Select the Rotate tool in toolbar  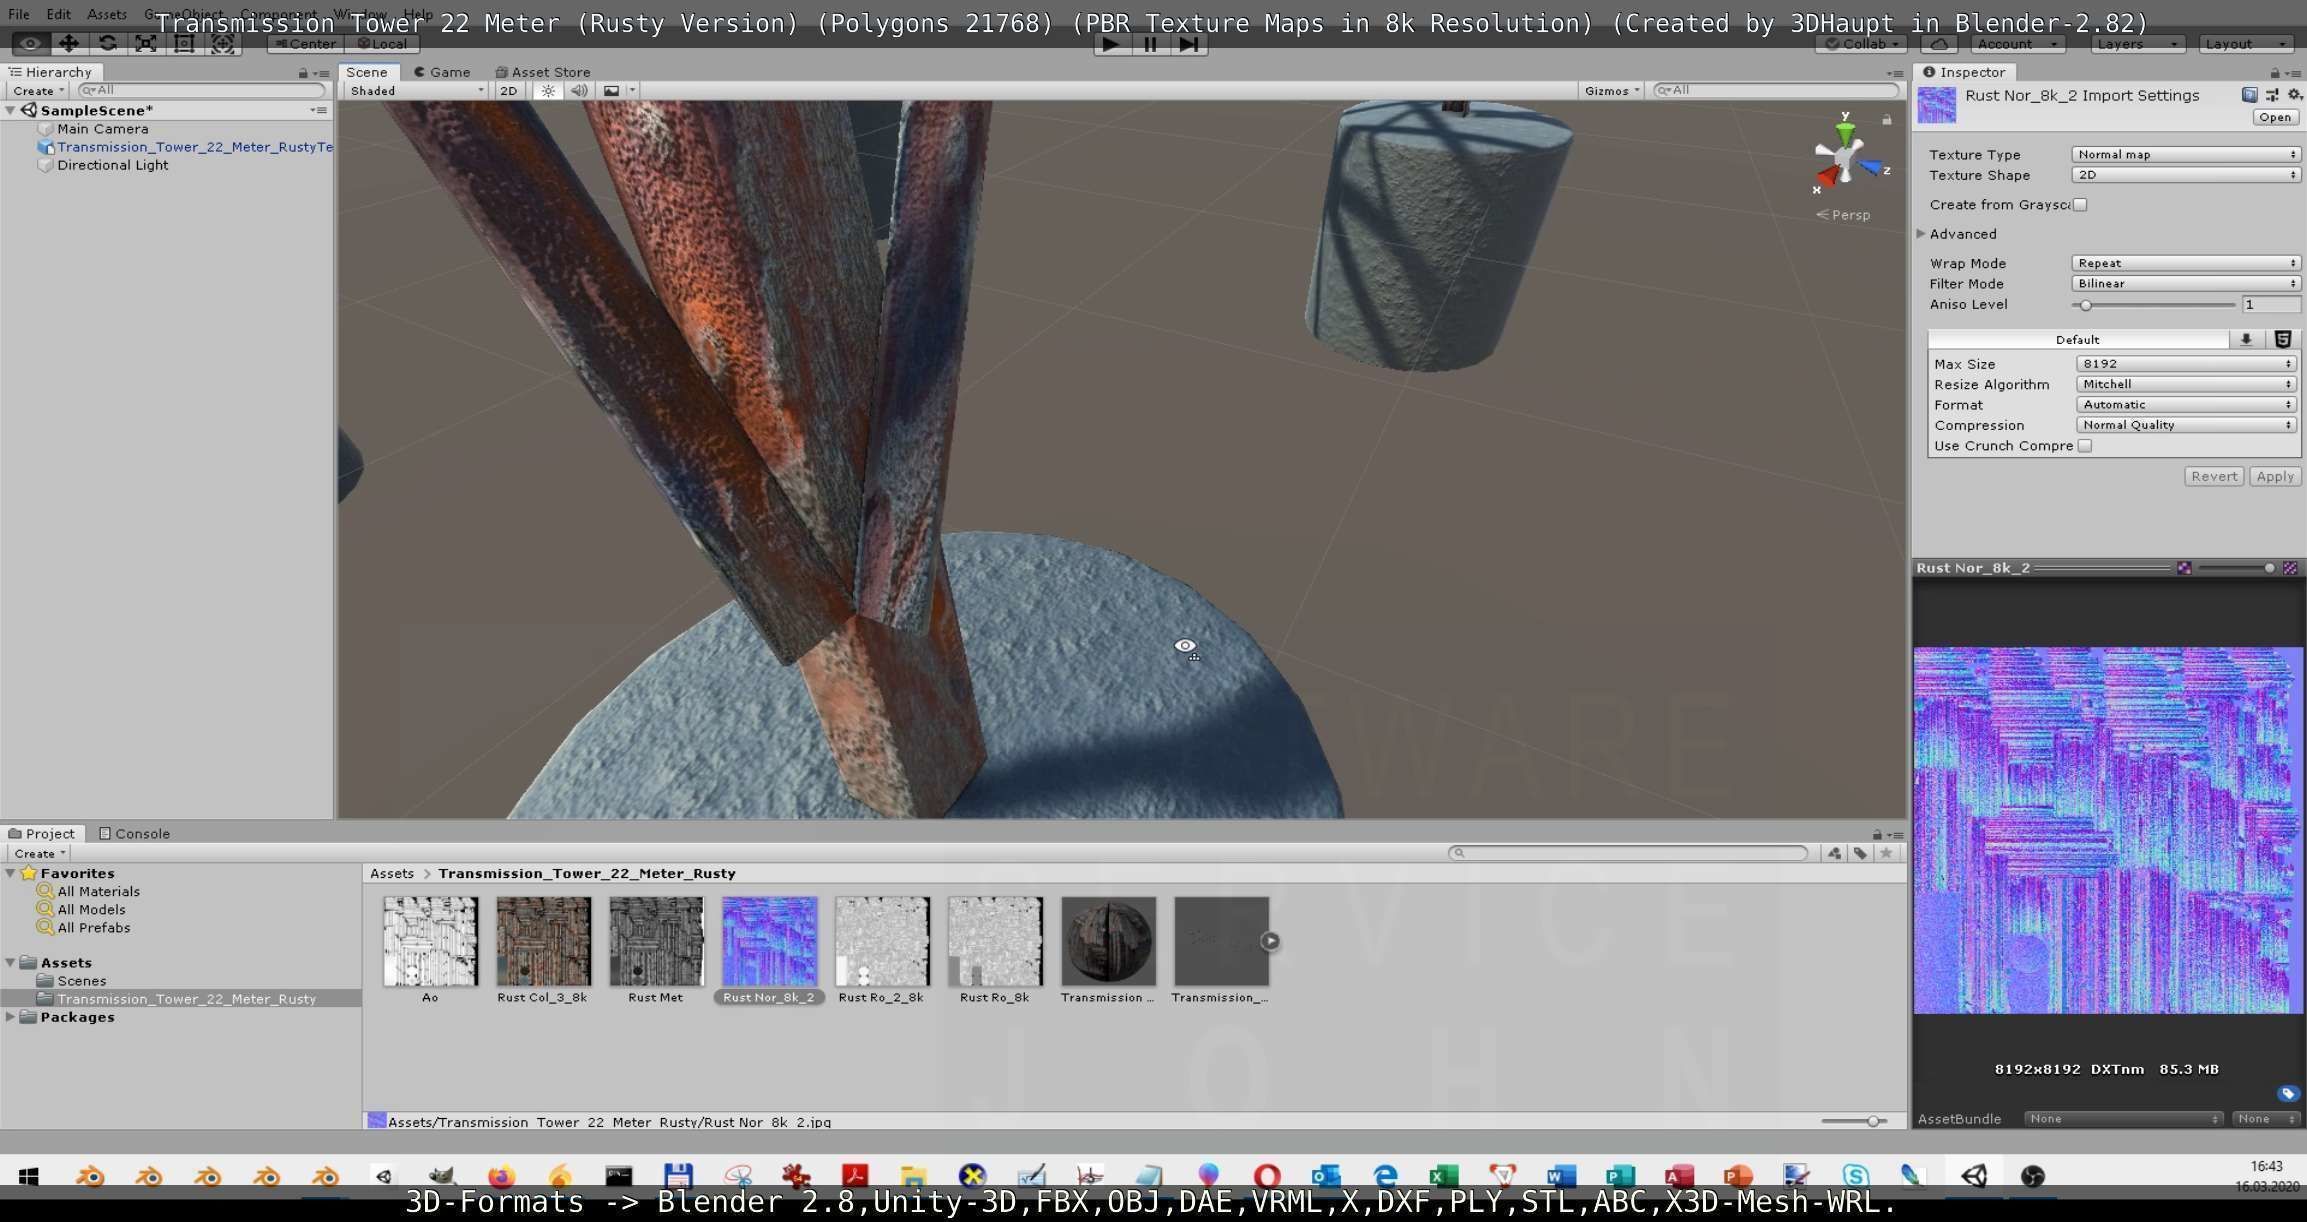pyautogui.click(x=107, y=43)
